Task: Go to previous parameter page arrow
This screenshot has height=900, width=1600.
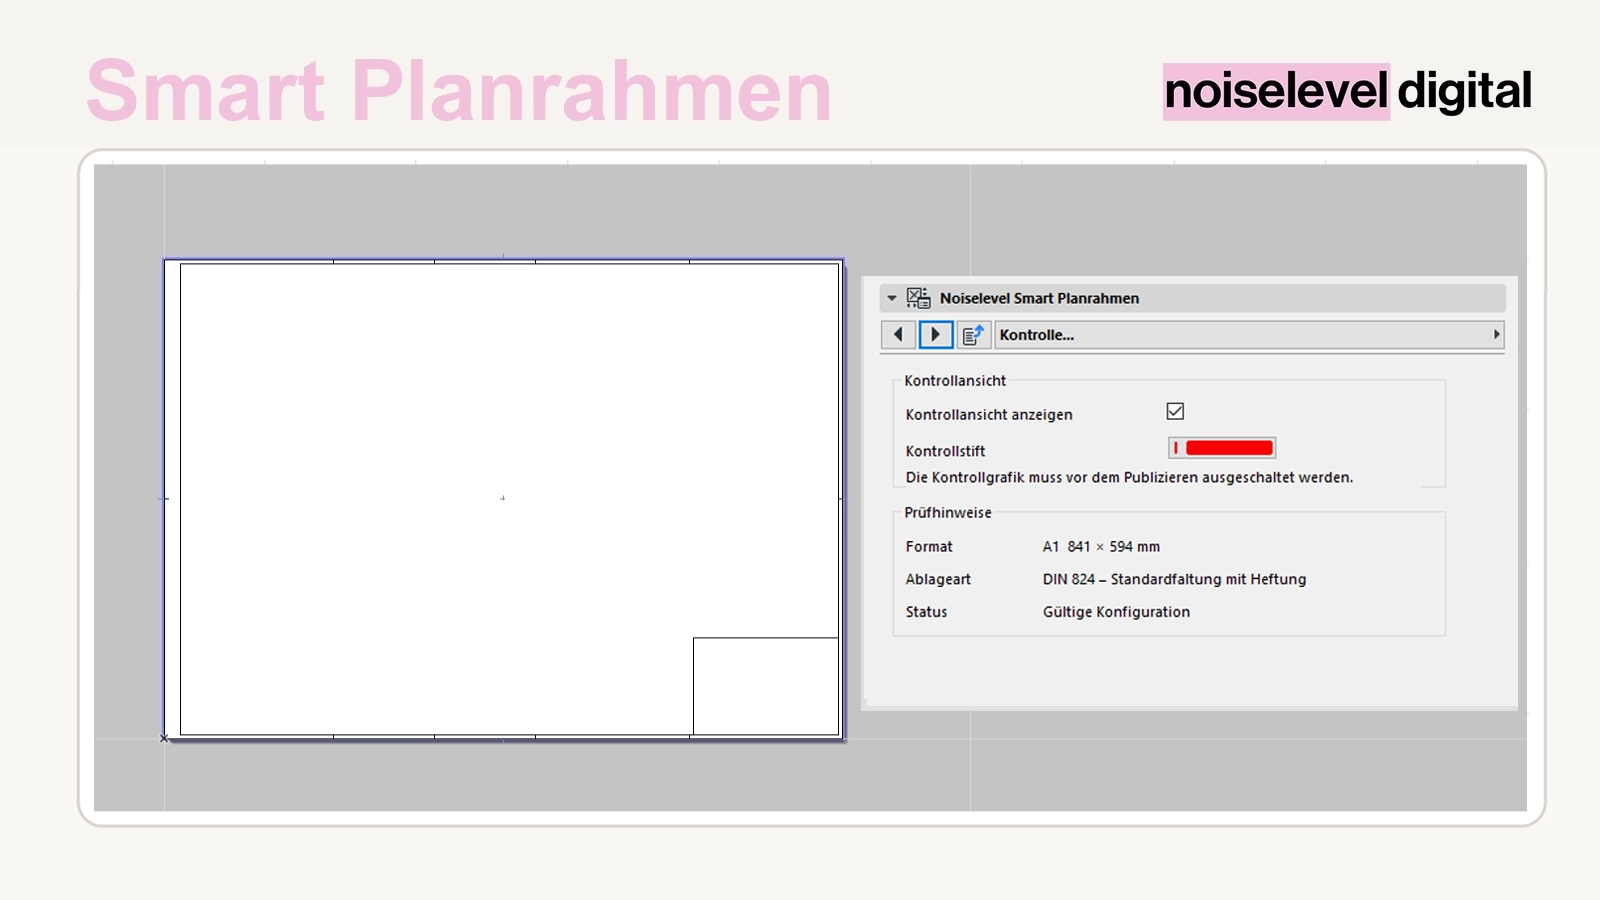Action: tap(898, 335)
